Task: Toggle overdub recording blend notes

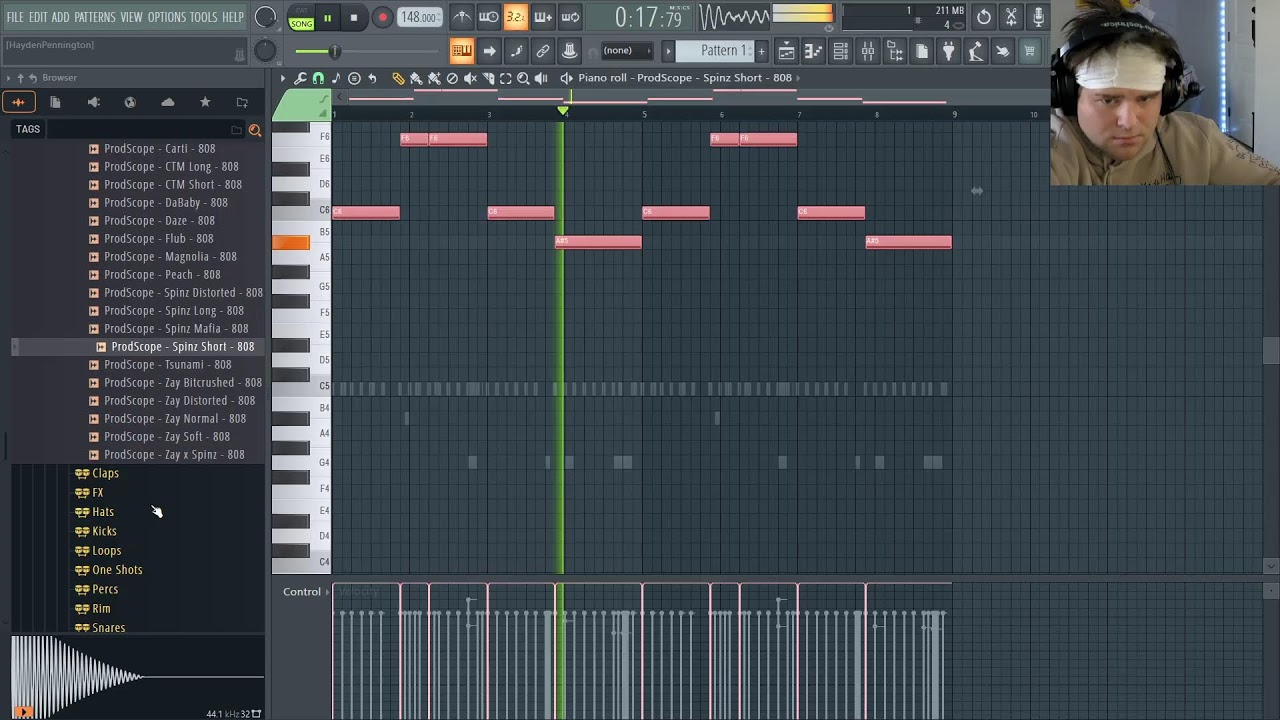Action: pos(543,17)
